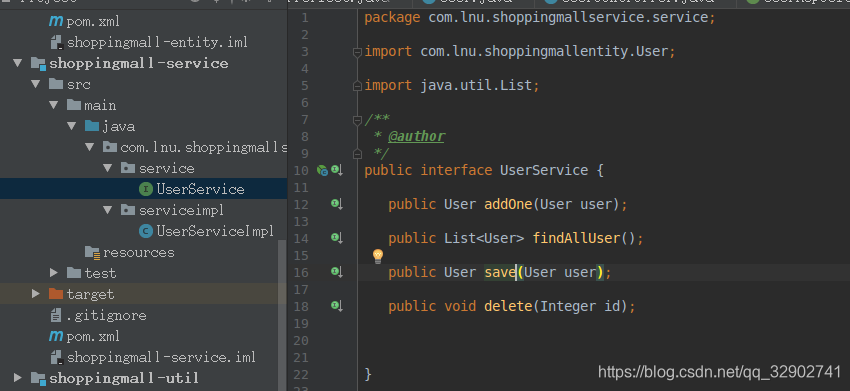Click the serviceimpl package icon
Screen dimensions: 850x391
tap(128, 210)
